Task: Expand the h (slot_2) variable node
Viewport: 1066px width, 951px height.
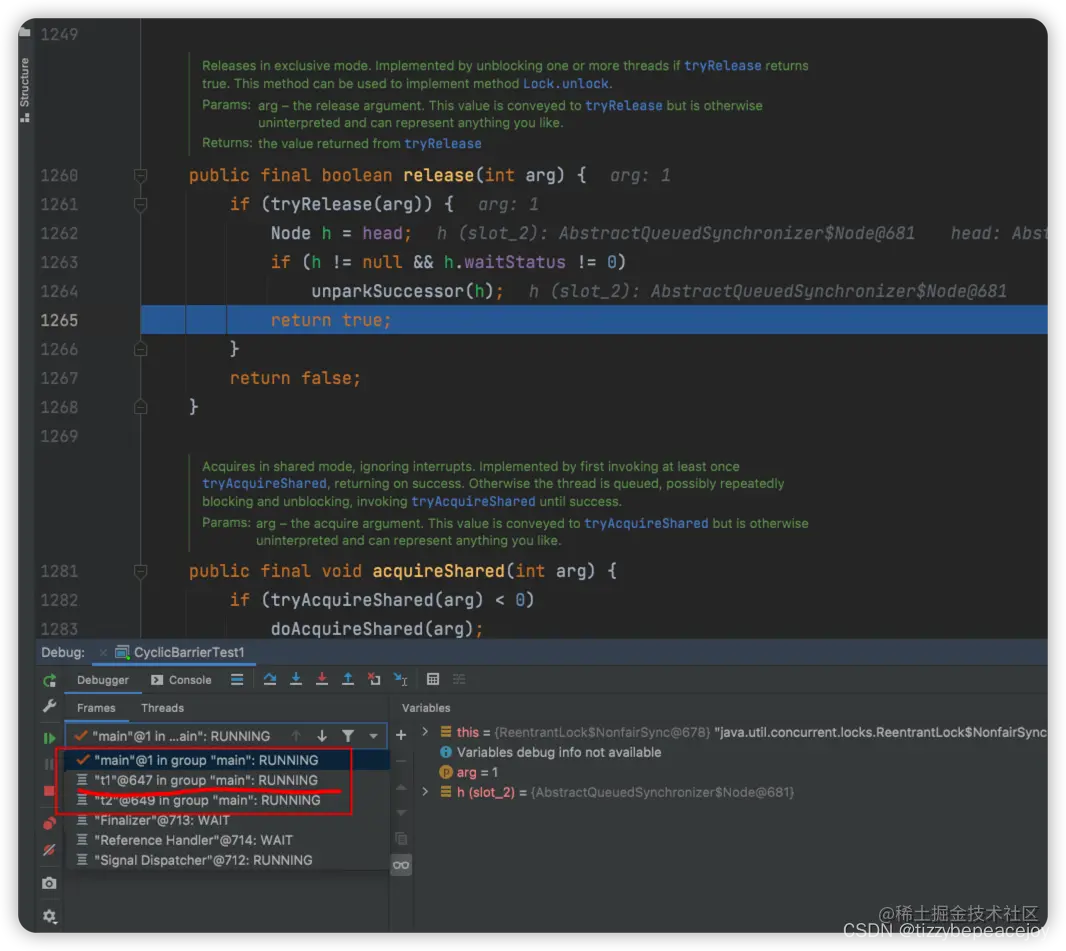Action: pos(426,792)
